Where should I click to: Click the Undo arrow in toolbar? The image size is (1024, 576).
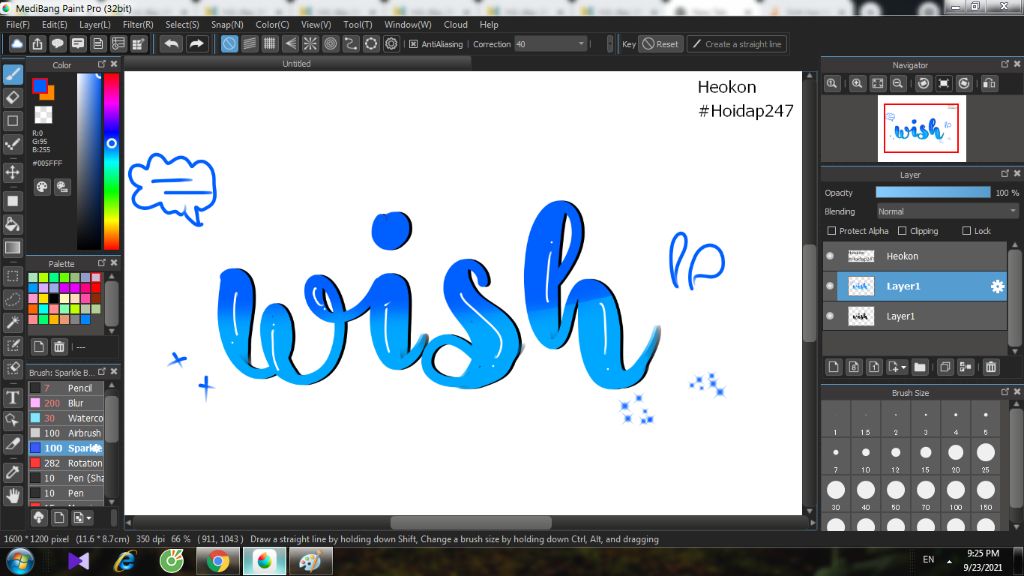click(x=172, y=44)
